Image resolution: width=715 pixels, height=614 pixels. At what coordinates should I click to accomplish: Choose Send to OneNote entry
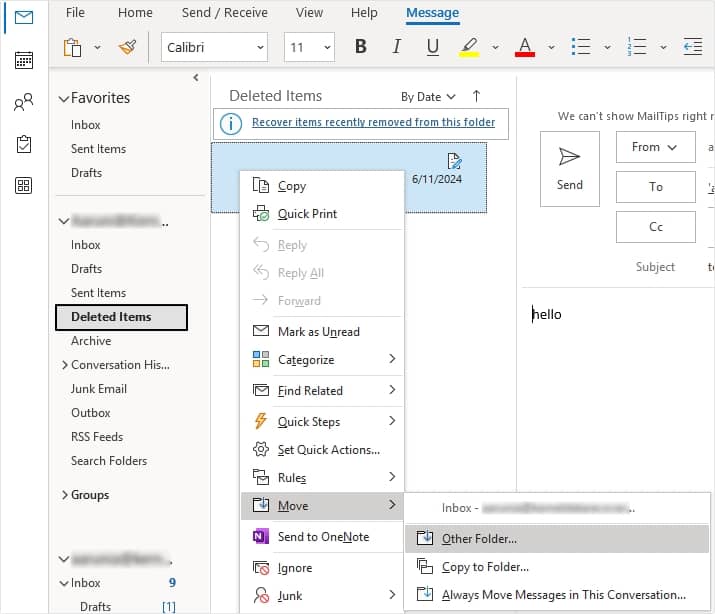tap(322, 537)
